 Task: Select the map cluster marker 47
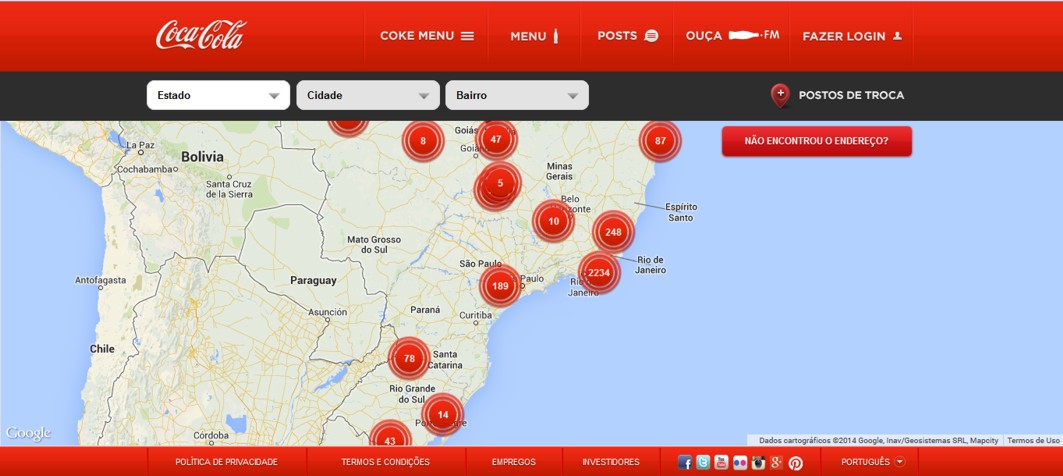(496, 139)
